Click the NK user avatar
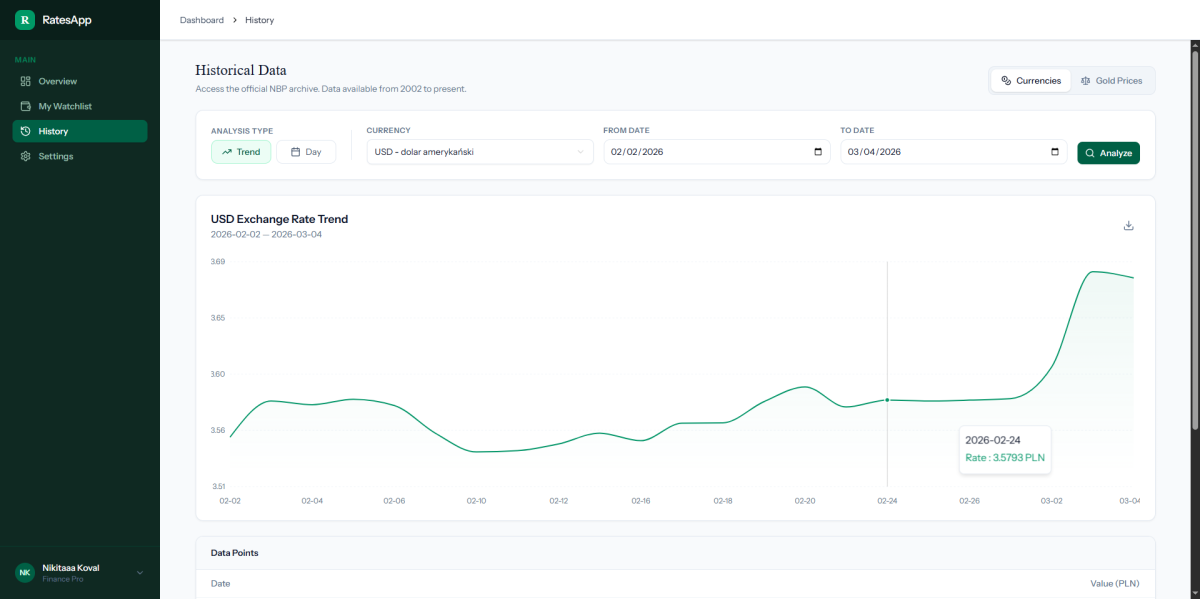The image size is (1200, 599). point(25,572)
